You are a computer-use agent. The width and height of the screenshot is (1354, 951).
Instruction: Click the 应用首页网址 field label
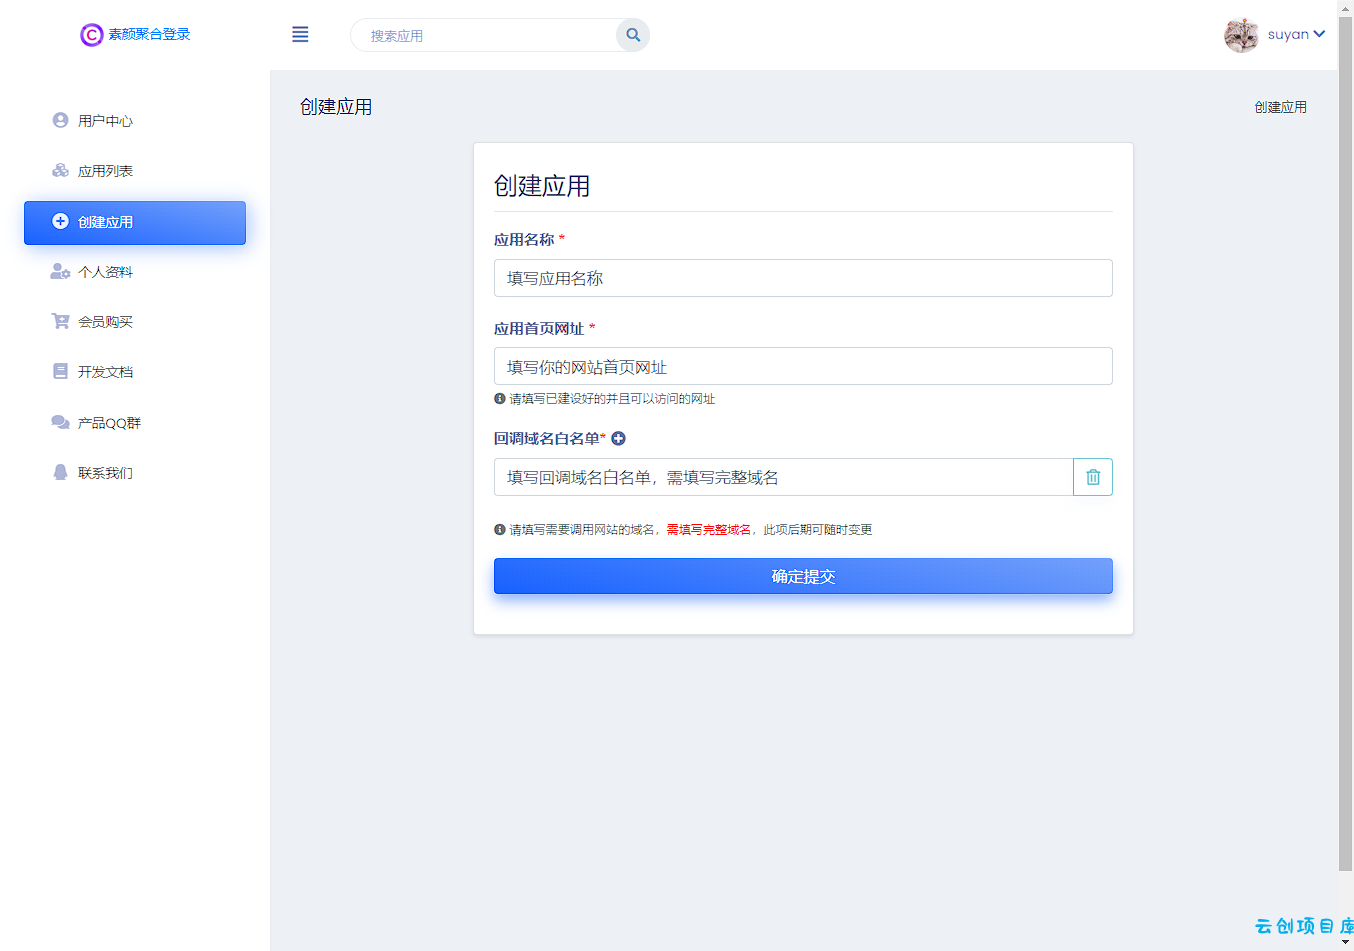[x=539, y=328]
